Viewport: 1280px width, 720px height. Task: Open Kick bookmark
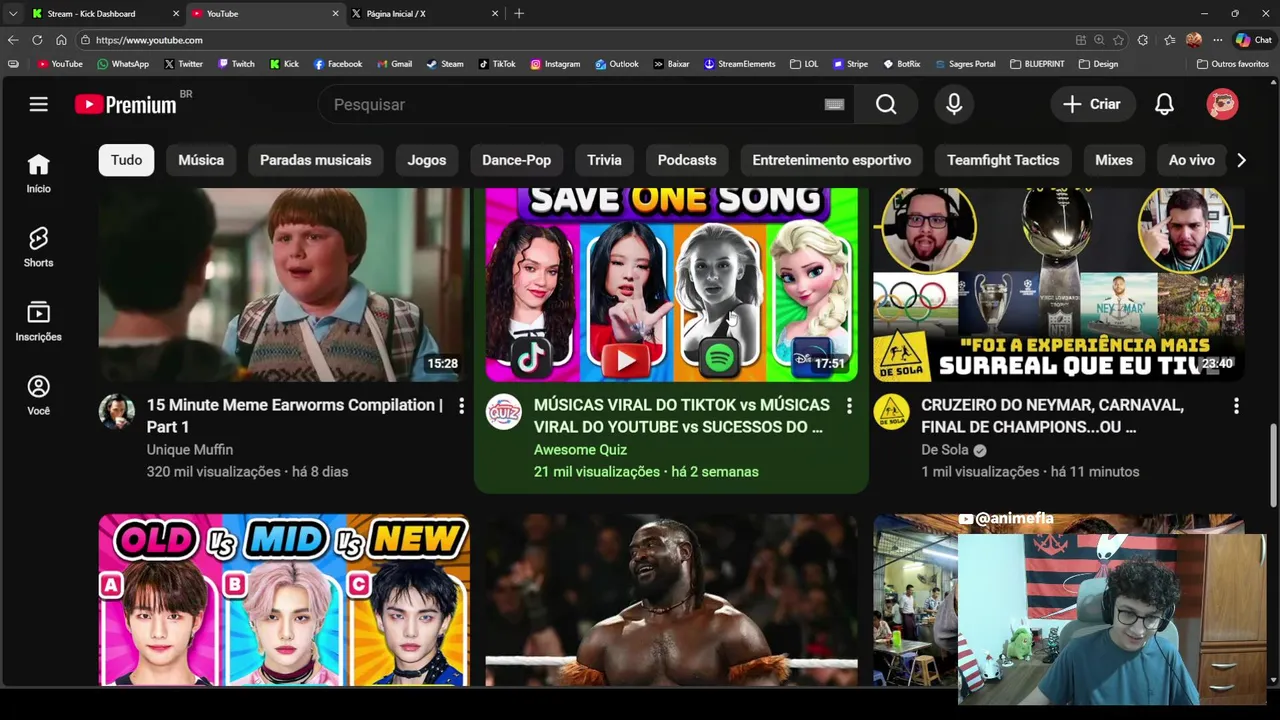tap(284, 64)
